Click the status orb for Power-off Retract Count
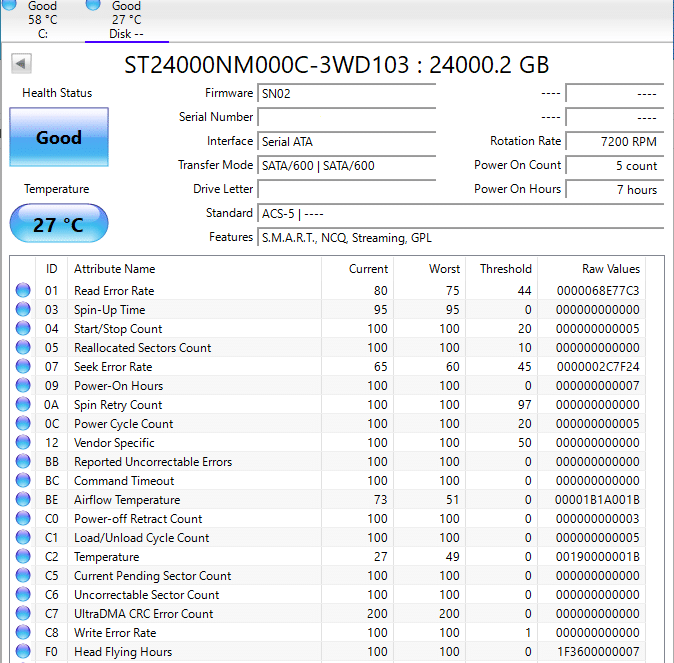 click(x=23, y=518)
